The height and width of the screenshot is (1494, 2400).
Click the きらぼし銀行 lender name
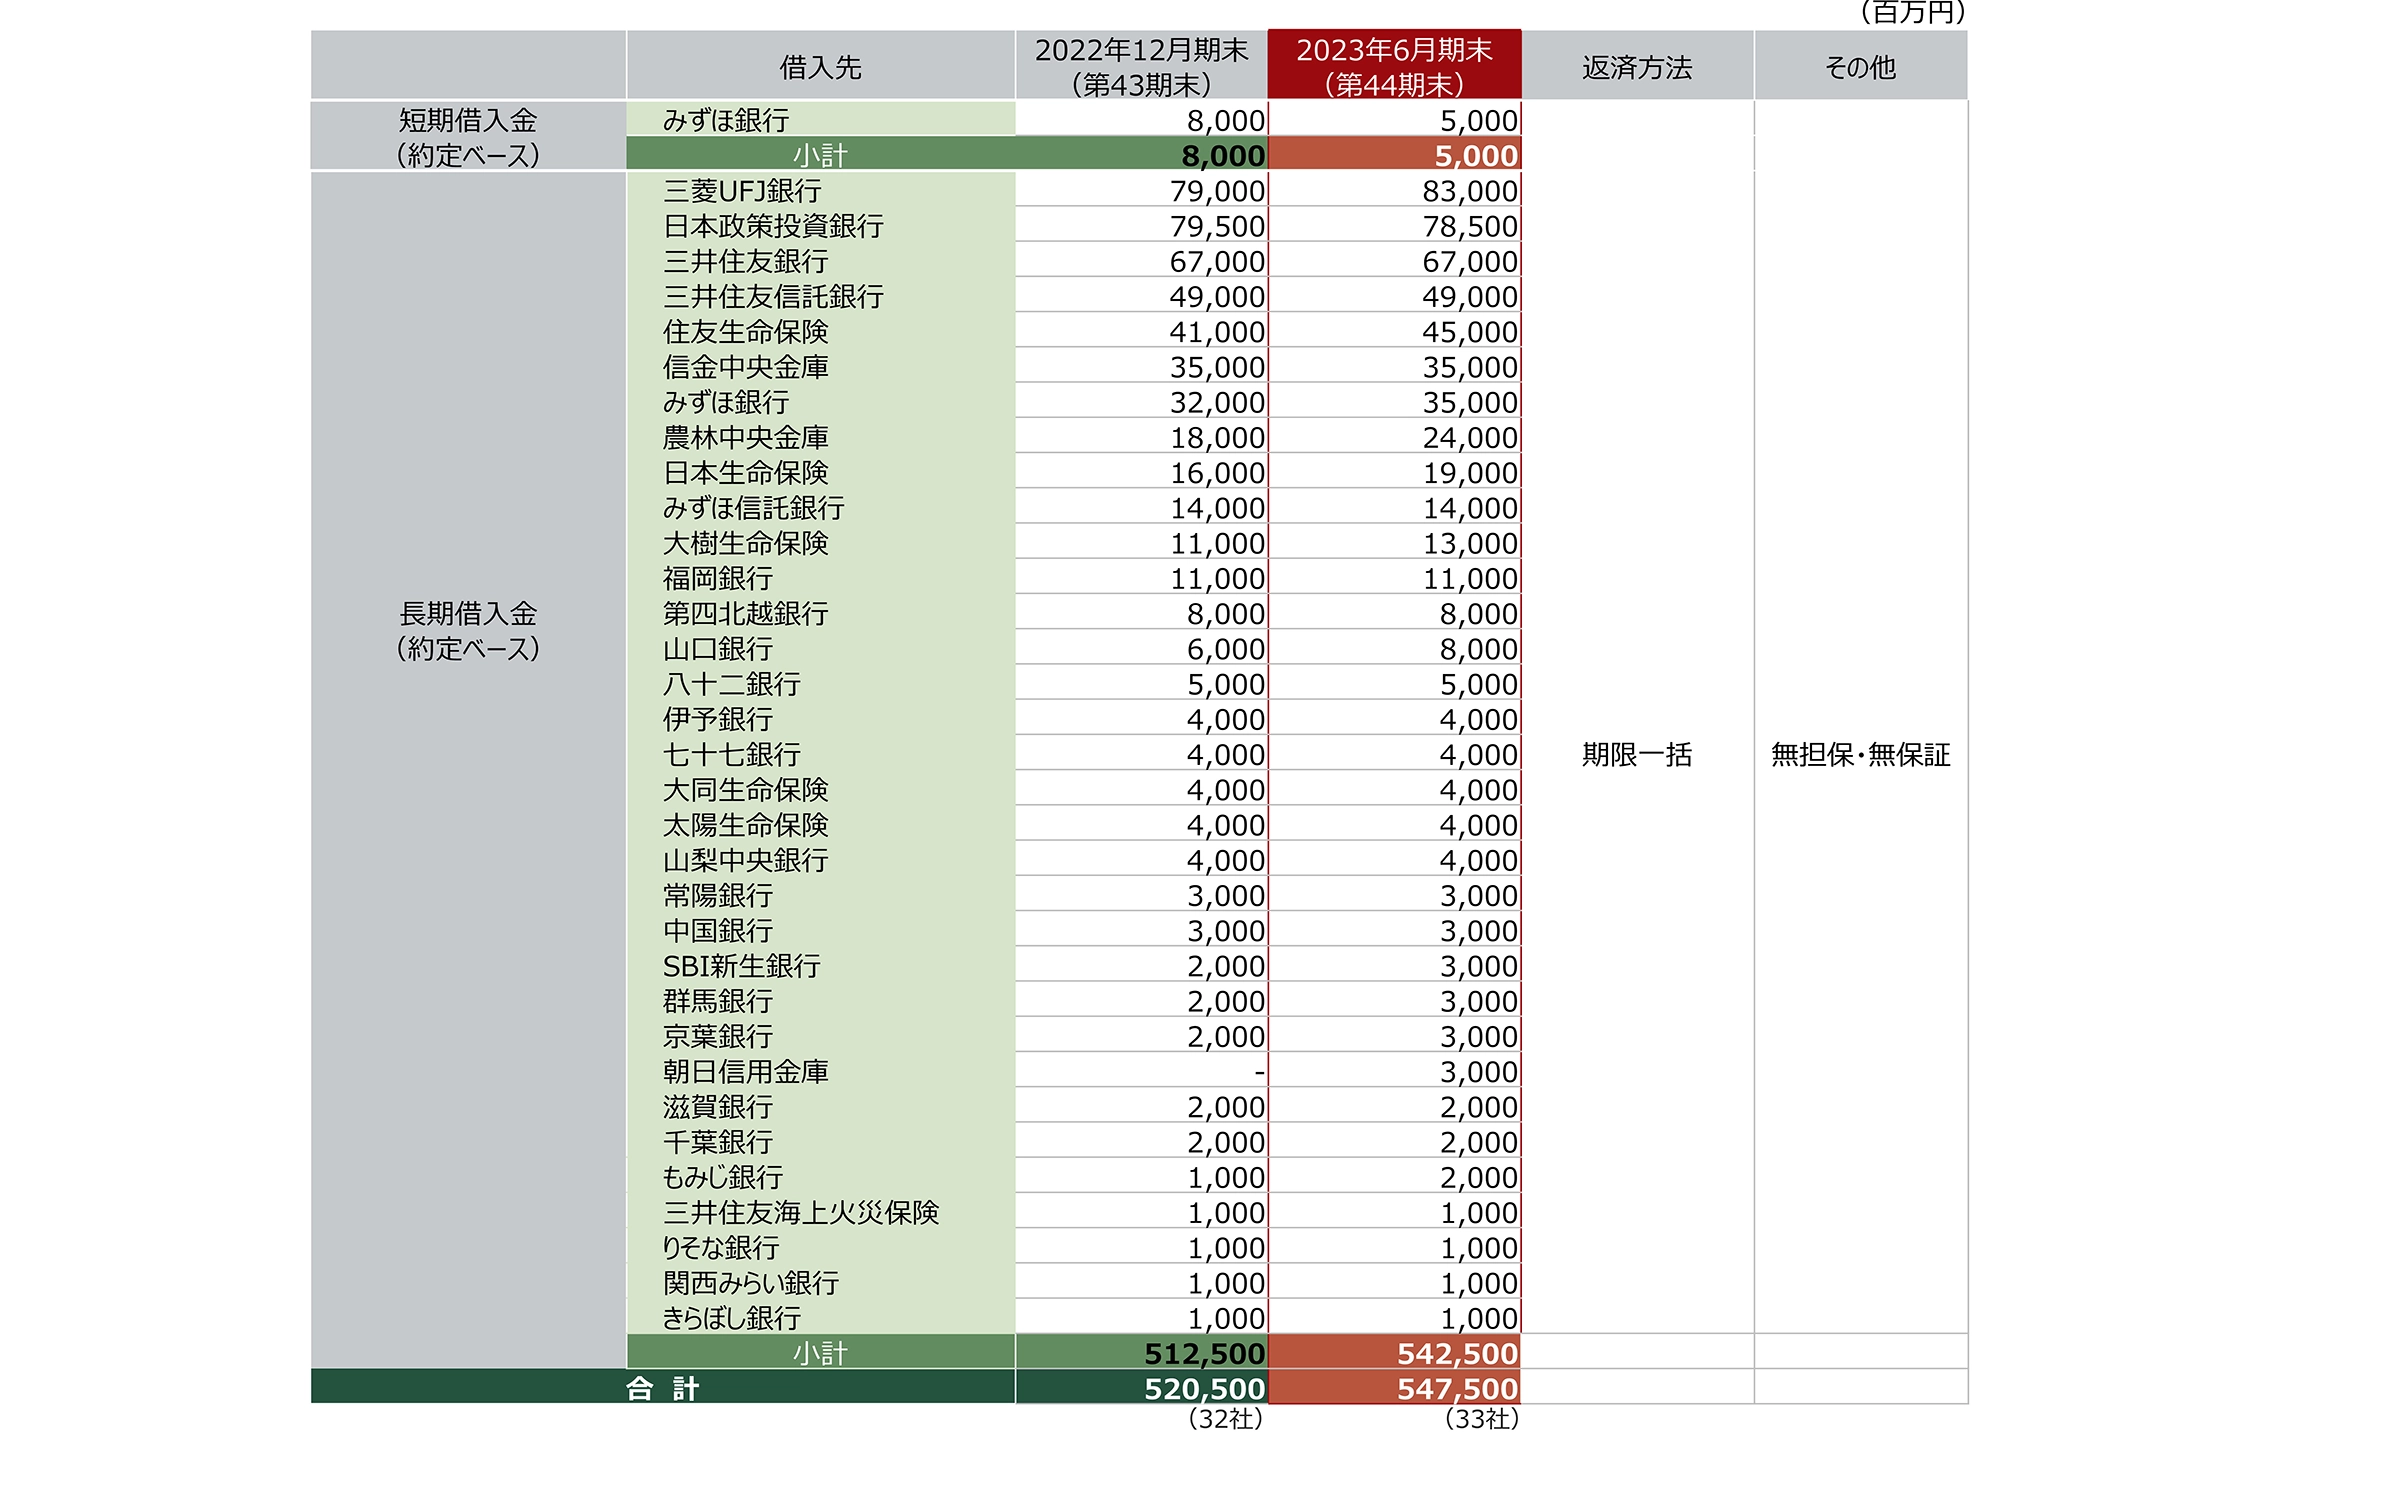(x=731, y=1318)
